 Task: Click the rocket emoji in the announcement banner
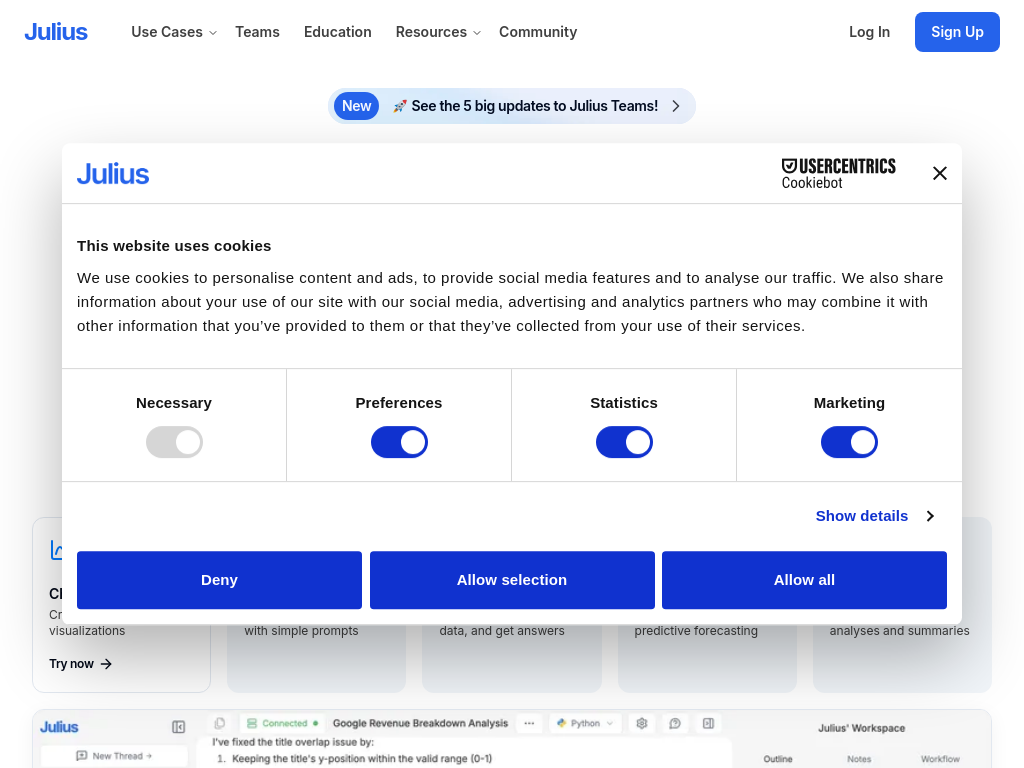click(400, 106)
